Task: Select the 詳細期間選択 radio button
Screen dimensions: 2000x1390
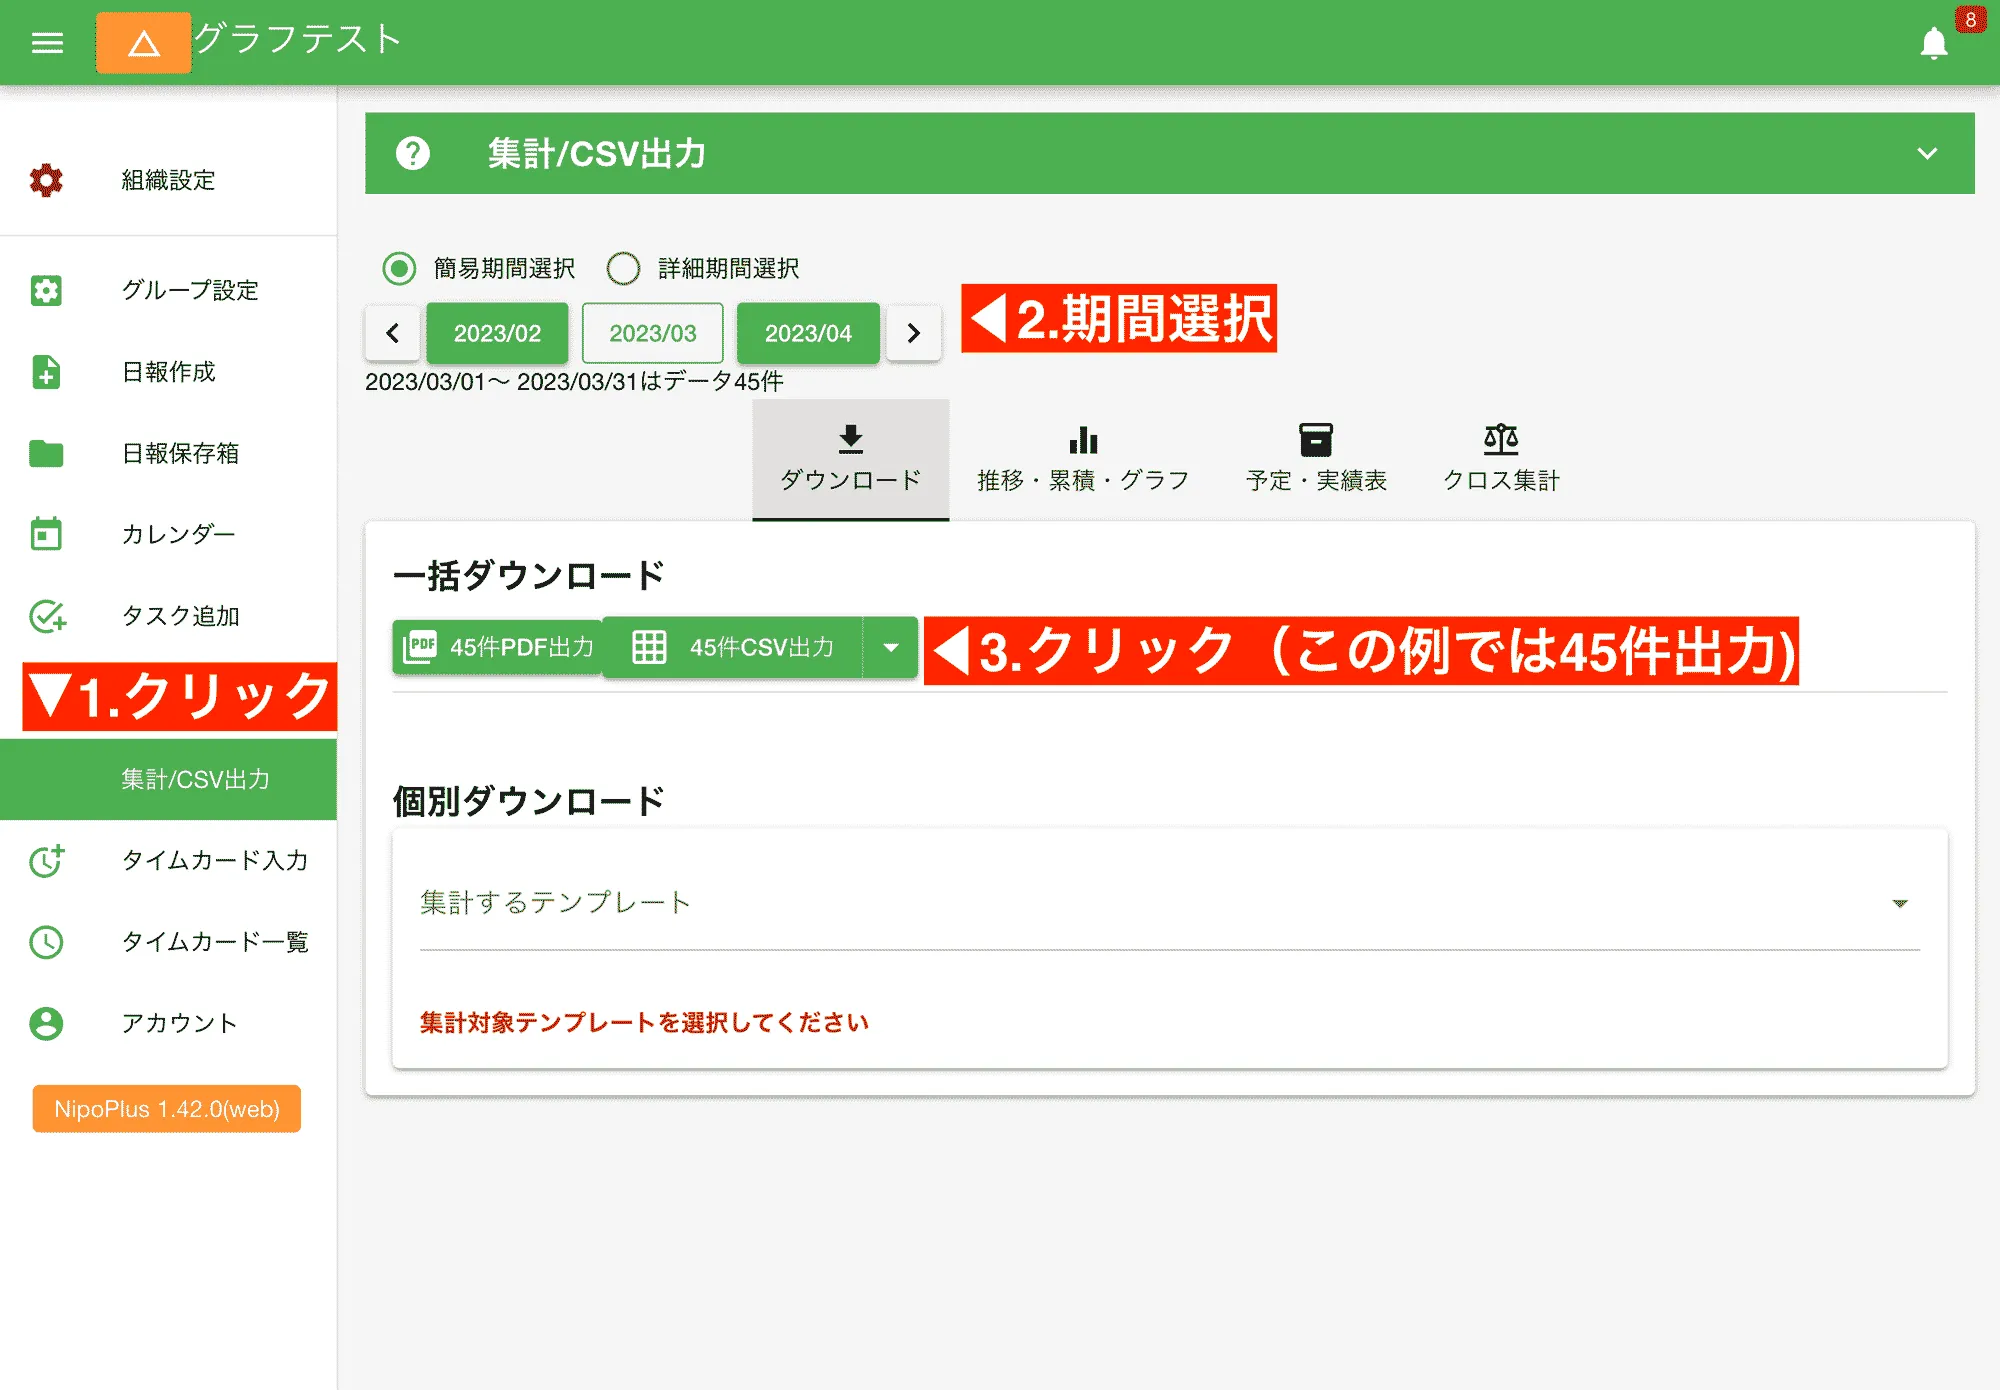Action: [x=624, y=268]
